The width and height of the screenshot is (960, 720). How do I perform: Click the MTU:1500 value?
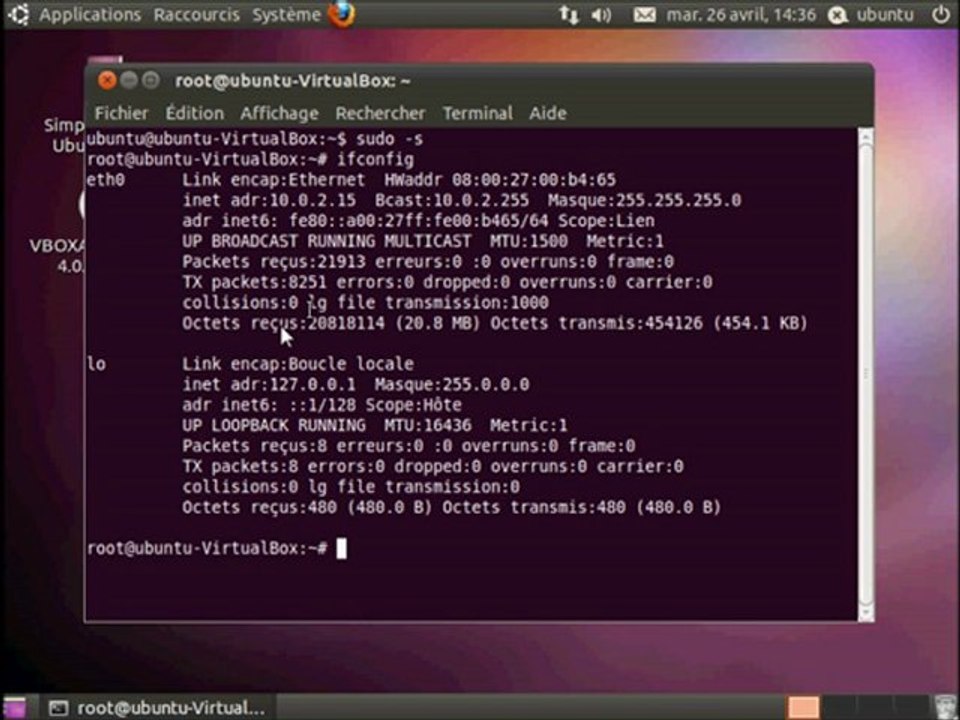coord(528,241)
